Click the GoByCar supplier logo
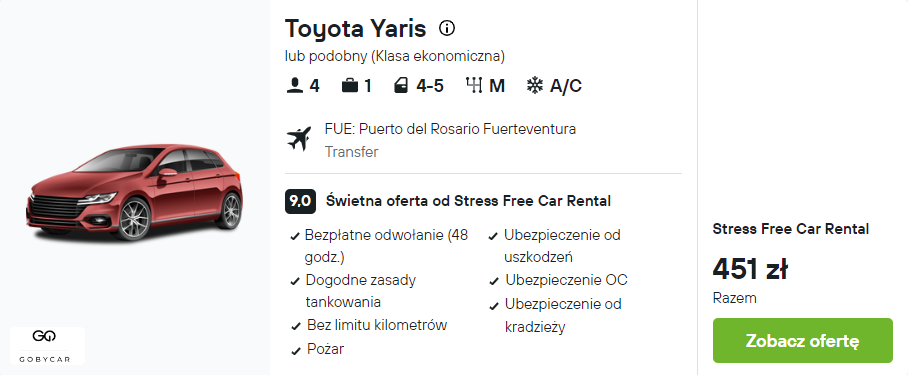 coord(47,345)
